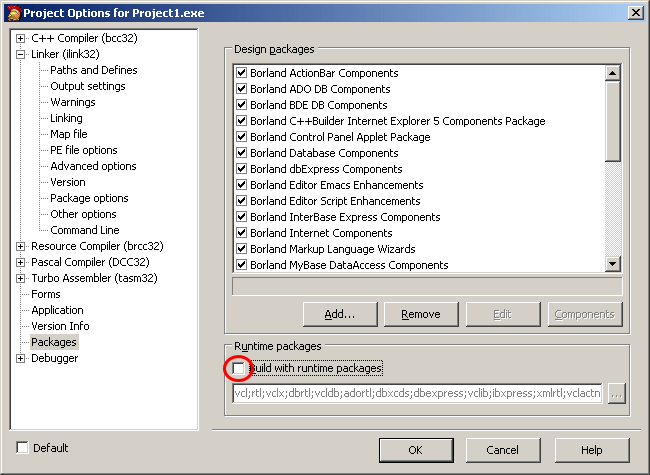Expand the C++ Compiler (bcc32) node
The height and width of the screenshot is (475, 650).
(x=20, y=38)
